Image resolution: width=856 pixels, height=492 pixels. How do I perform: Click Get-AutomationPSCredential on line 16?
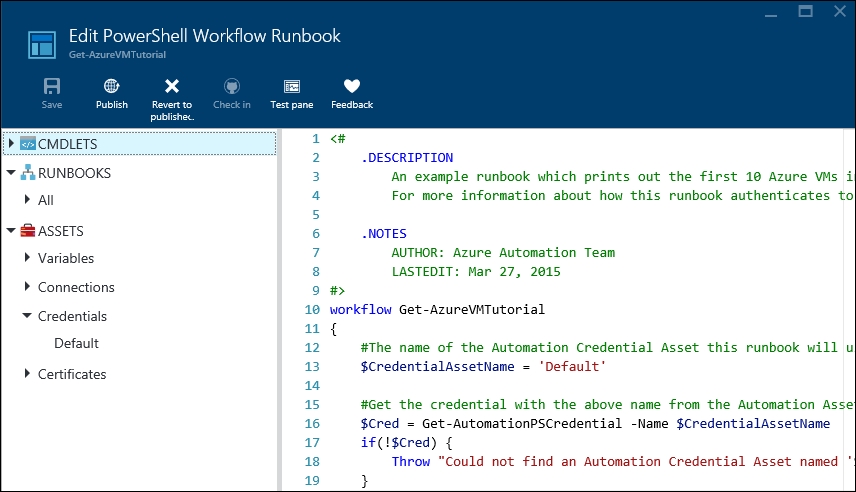(522, 424)
